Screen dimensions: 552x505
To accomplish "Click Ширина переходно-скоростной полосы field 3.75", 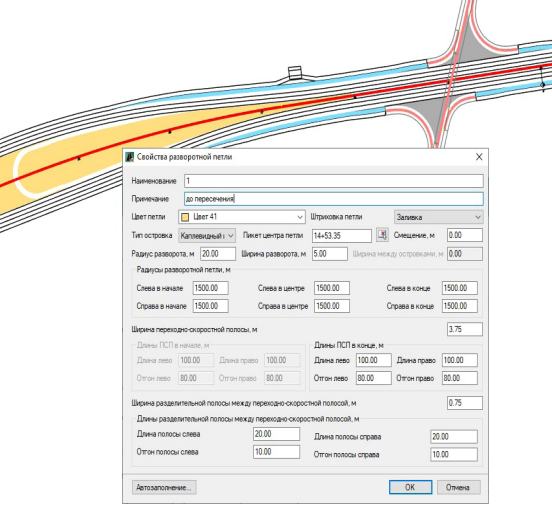I will click(465, 329).
